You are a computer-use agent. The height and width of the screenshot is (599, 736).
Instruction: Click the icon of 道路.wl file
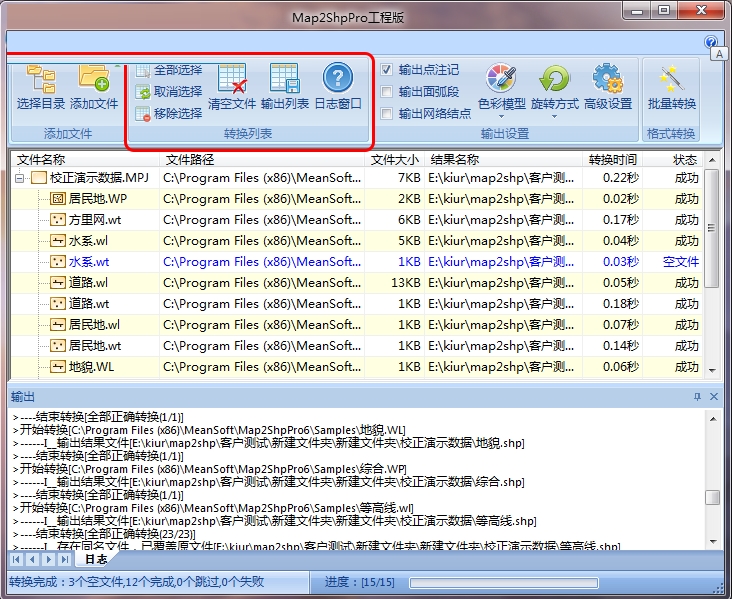click(58, 283)
